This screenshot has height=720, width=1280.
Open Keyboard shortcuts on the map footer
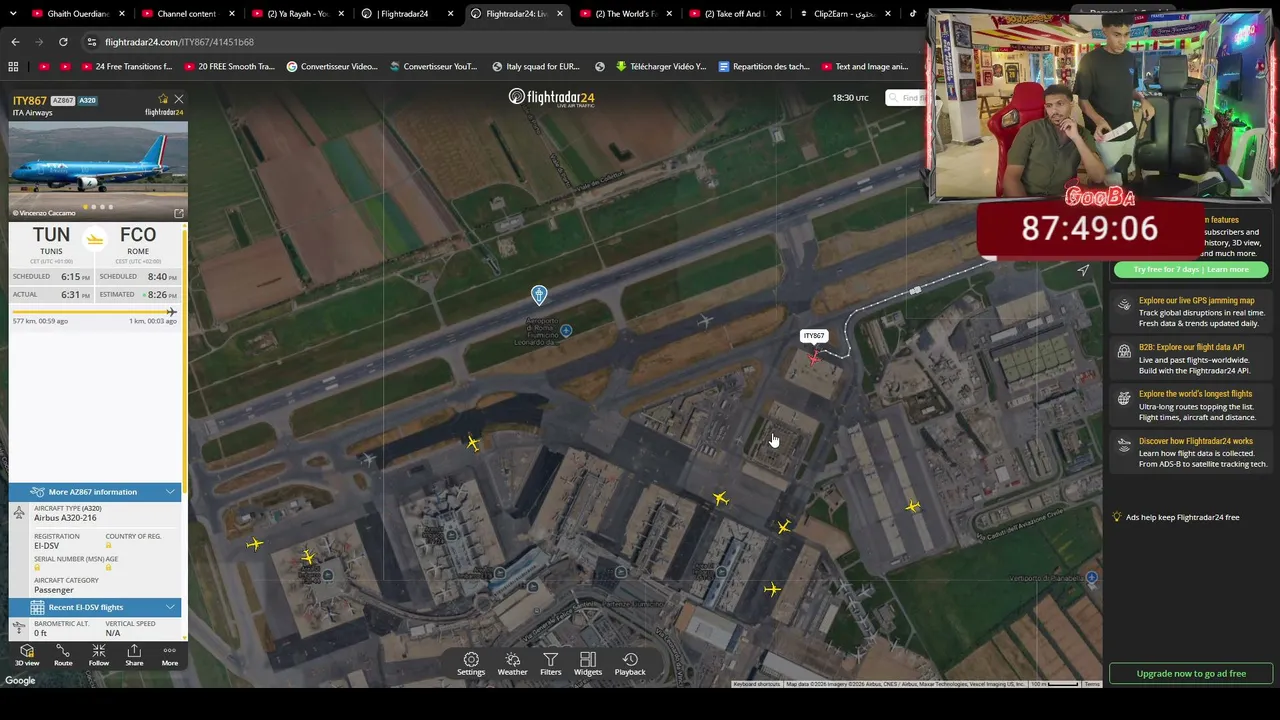coord(756,684)
